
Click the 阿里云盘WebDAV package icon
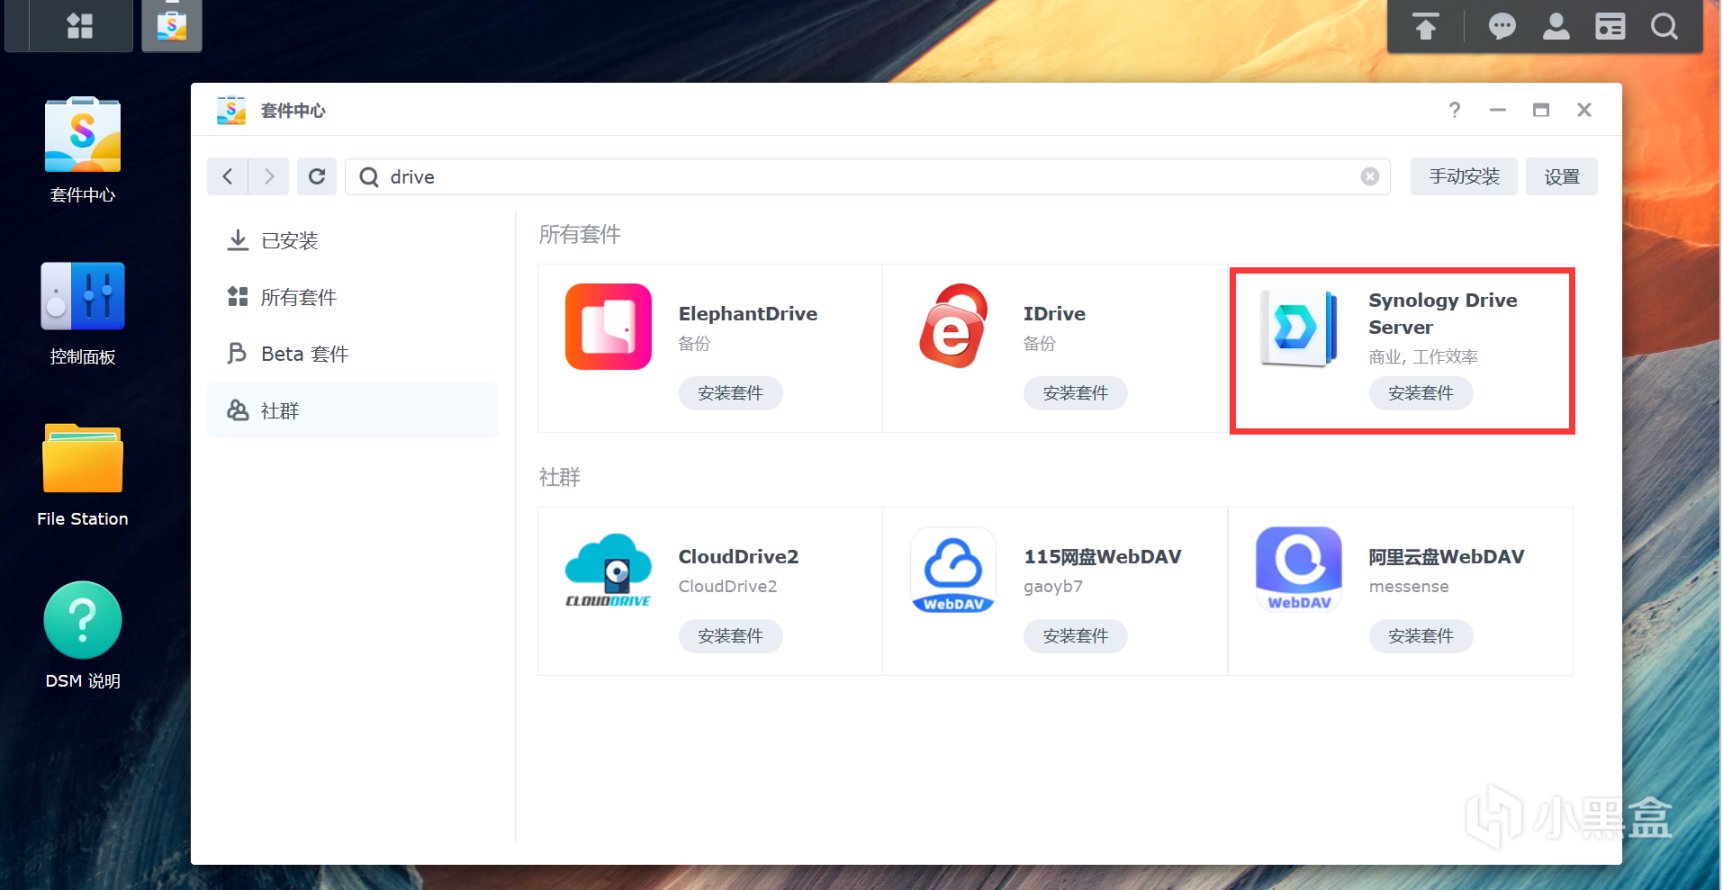pyautogui.click(x=1299, y=570)
